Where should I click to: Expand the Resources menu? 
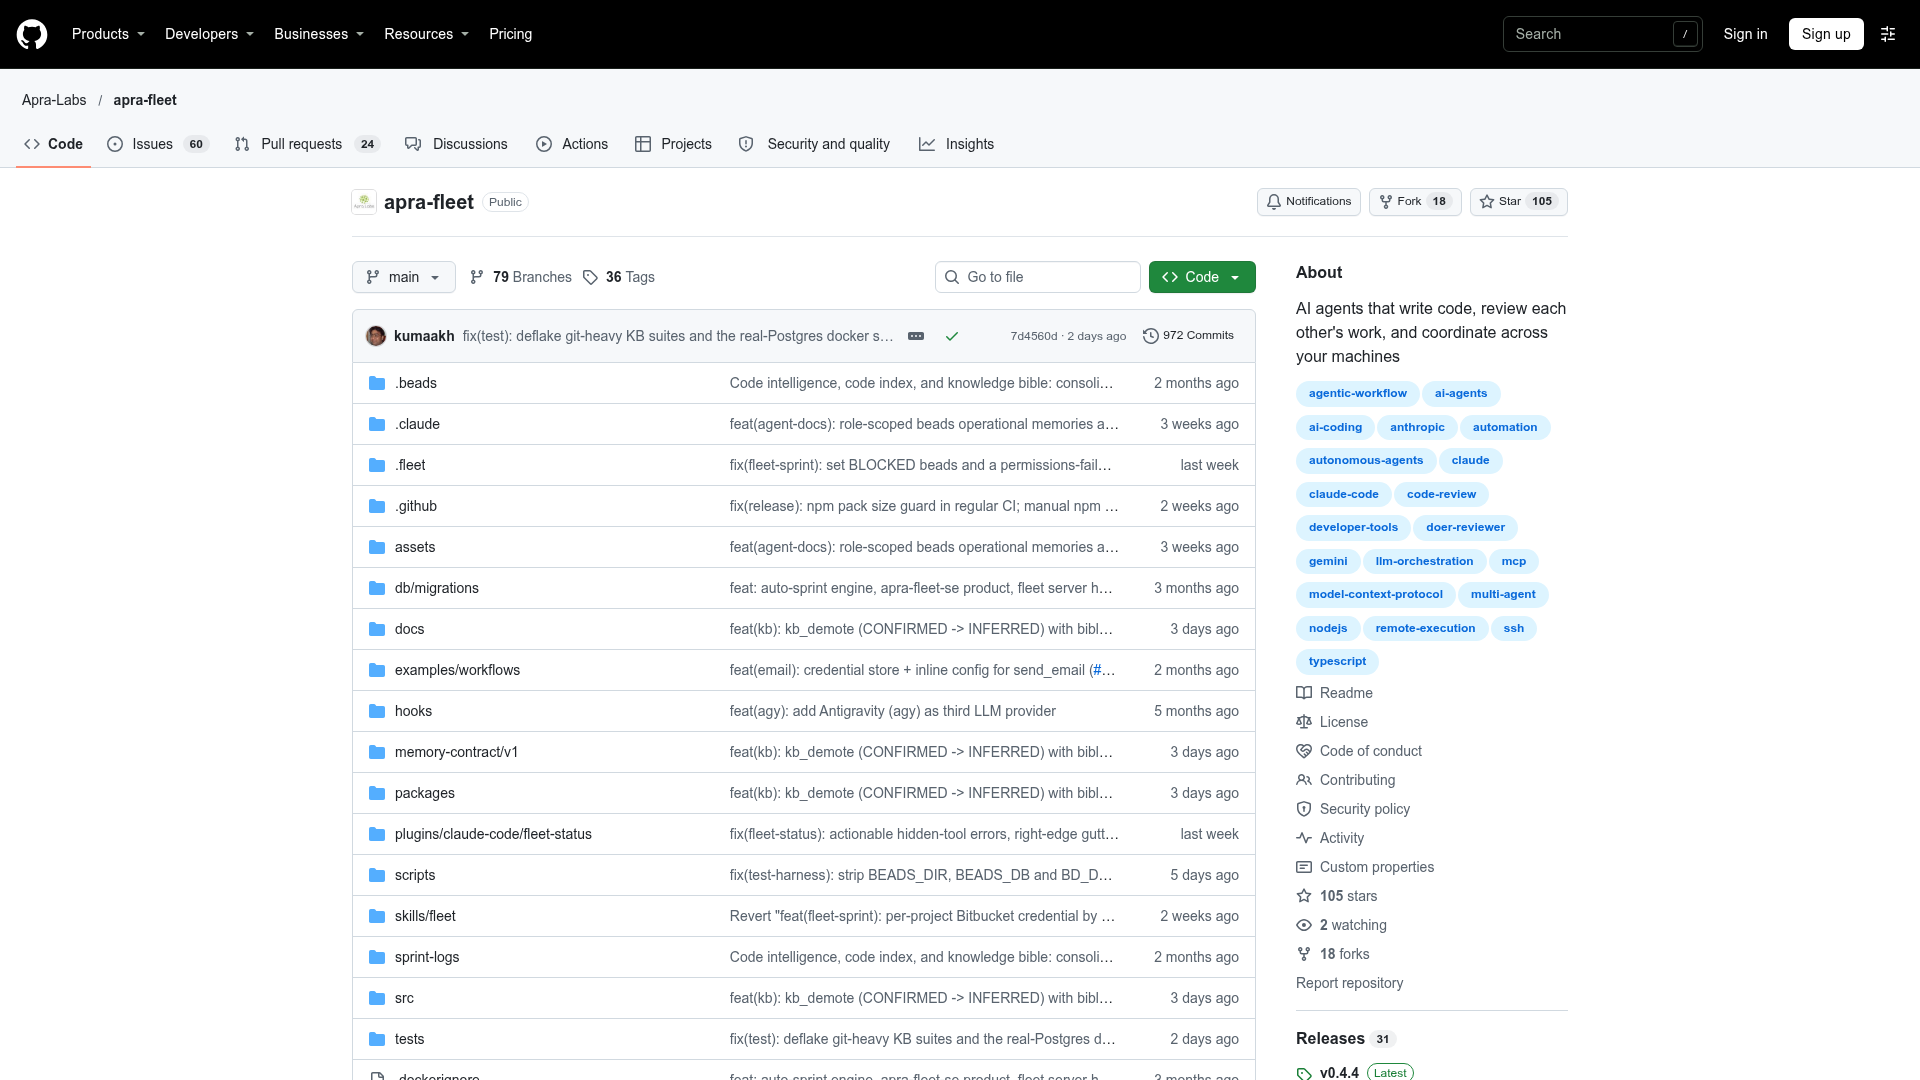[x=426, y=34]
